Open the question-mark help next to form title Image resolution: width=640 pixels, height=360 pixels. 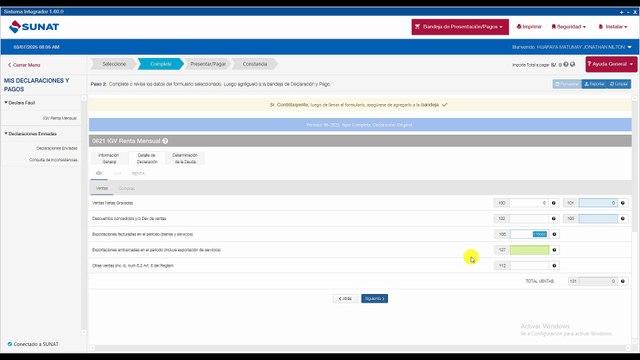(x=165, y=141)
